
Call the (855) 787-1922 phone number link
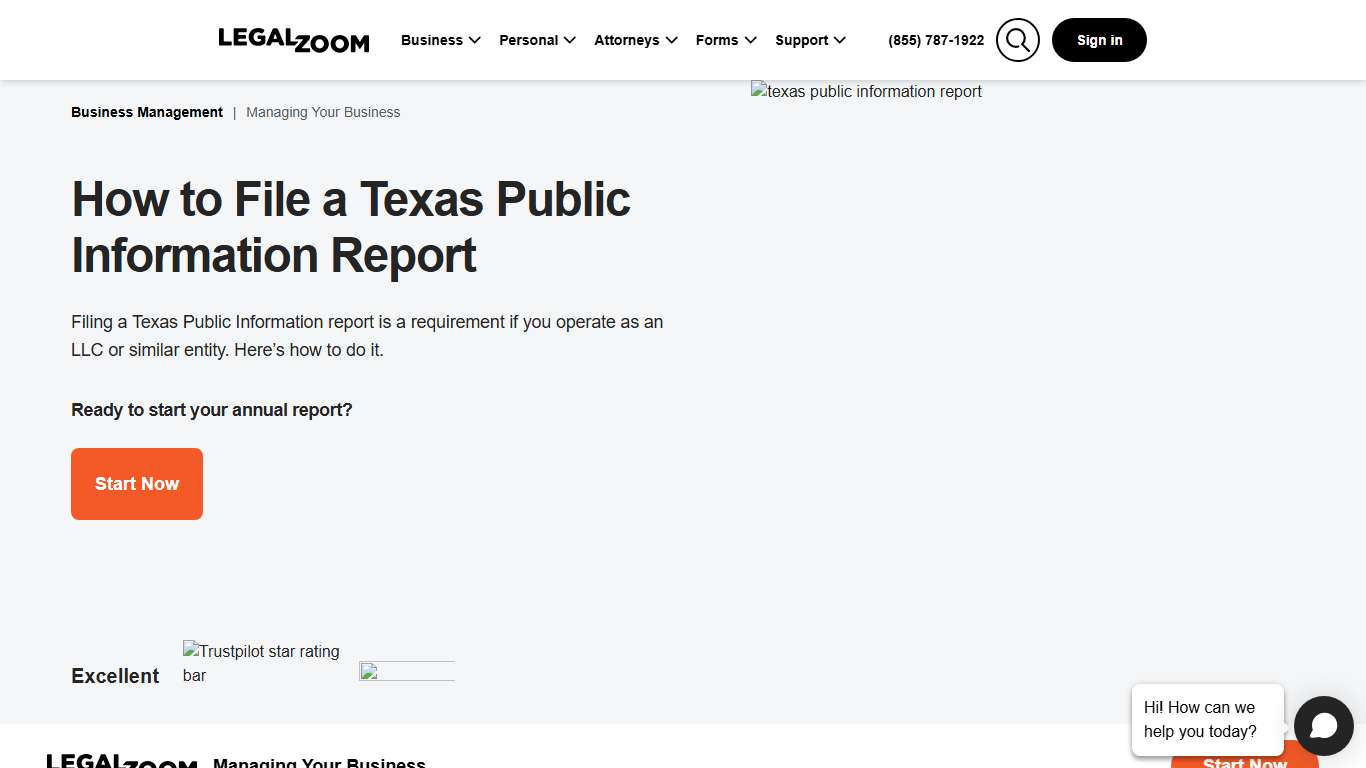(935, 40)
